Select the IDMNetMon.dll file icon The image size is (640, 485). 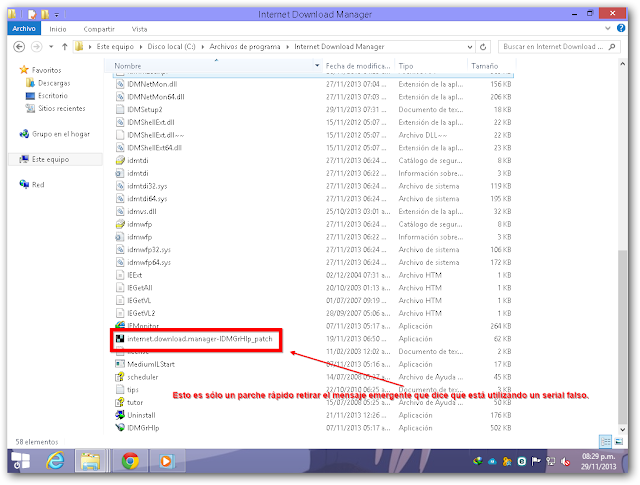(x=120, y=84)
